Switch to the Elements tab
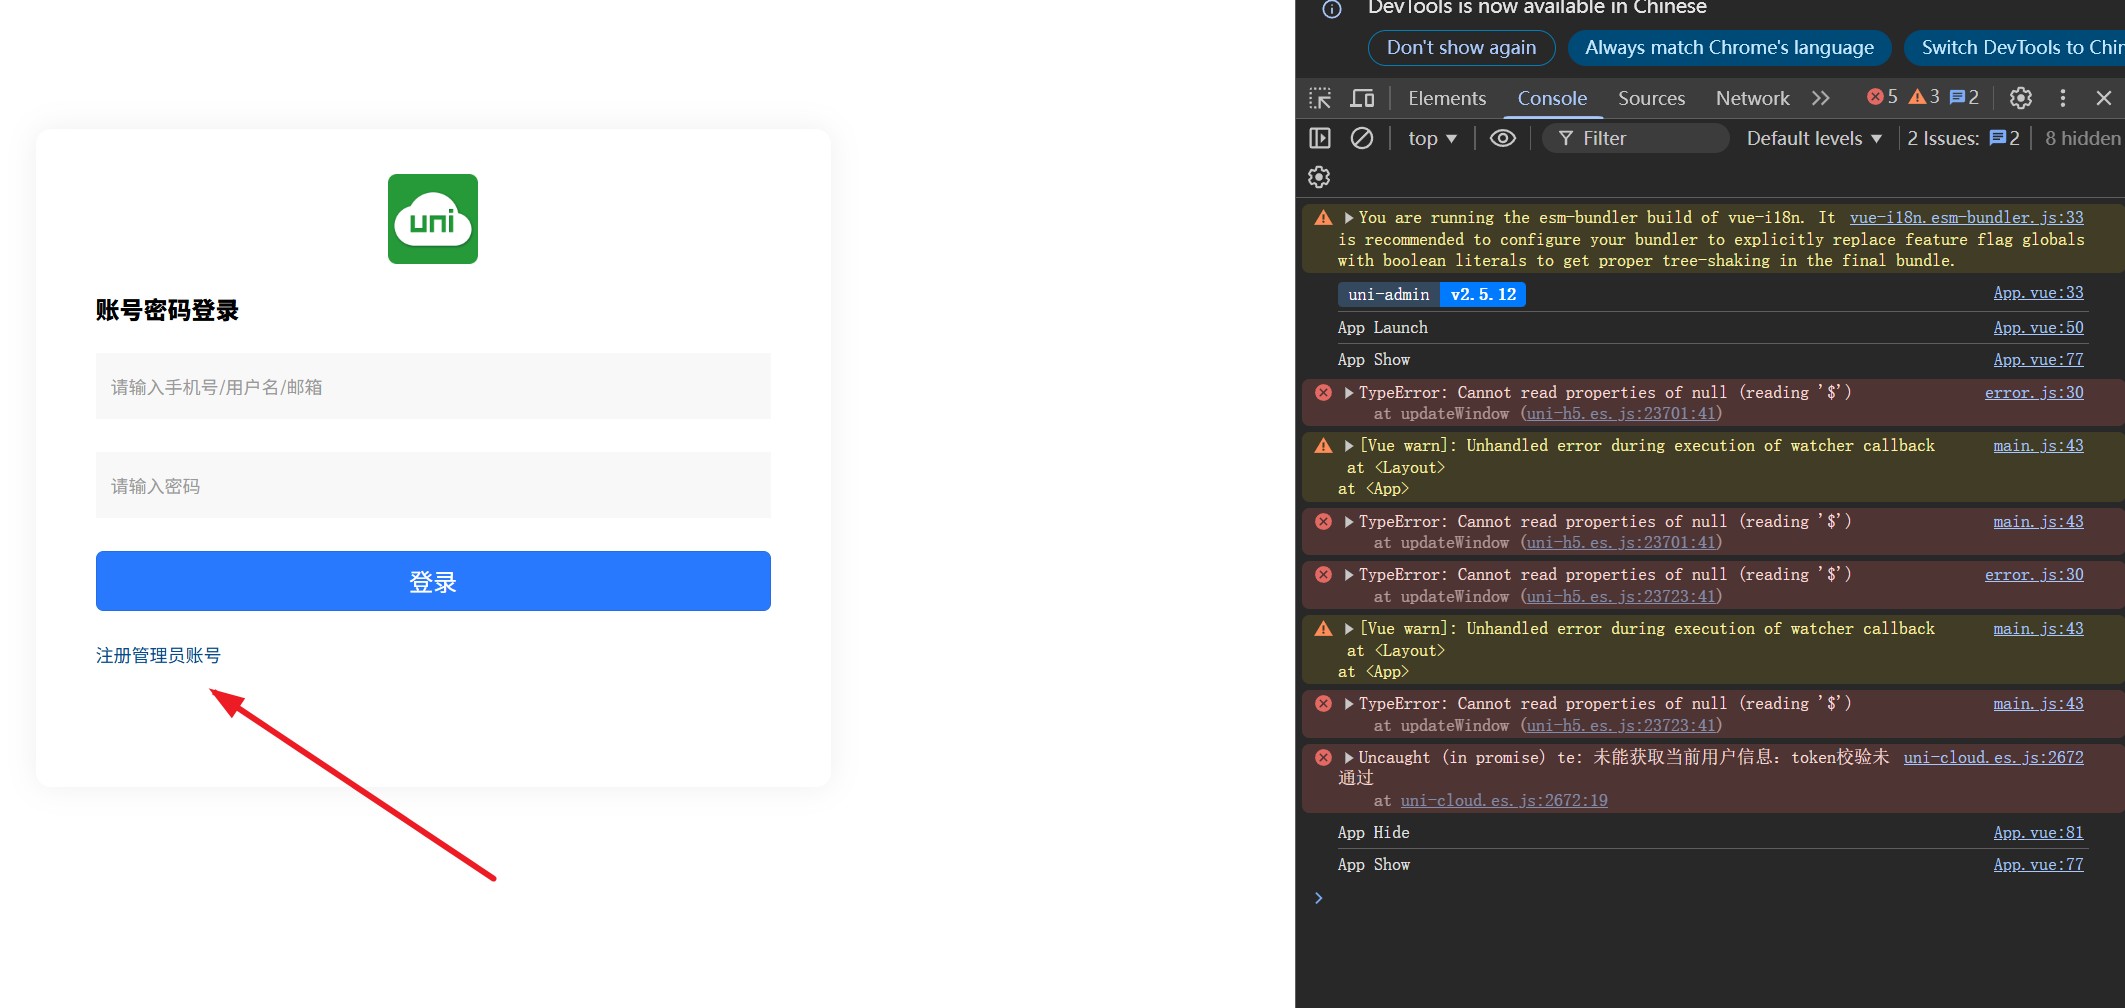The height and width of the screenshot is (1008, 2125). [x=1446, y=98]
